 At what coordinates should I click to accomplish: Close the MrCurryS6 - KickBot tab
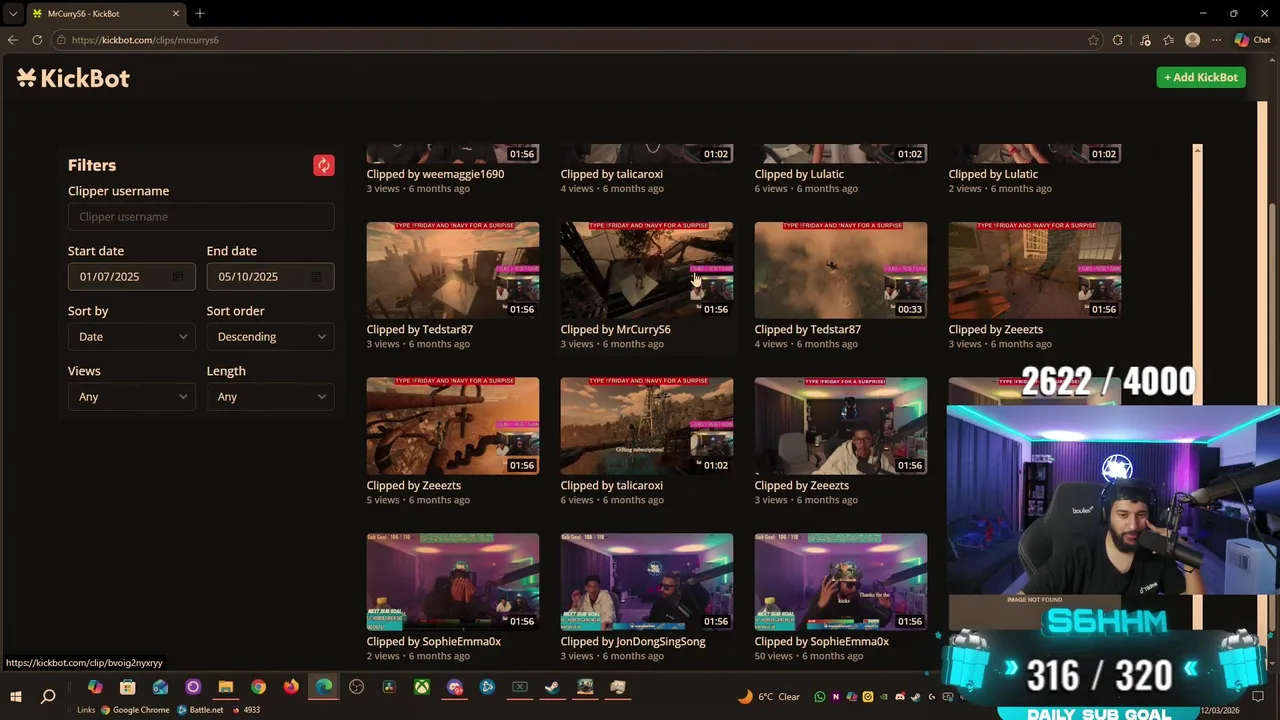[x=176, y=13]
